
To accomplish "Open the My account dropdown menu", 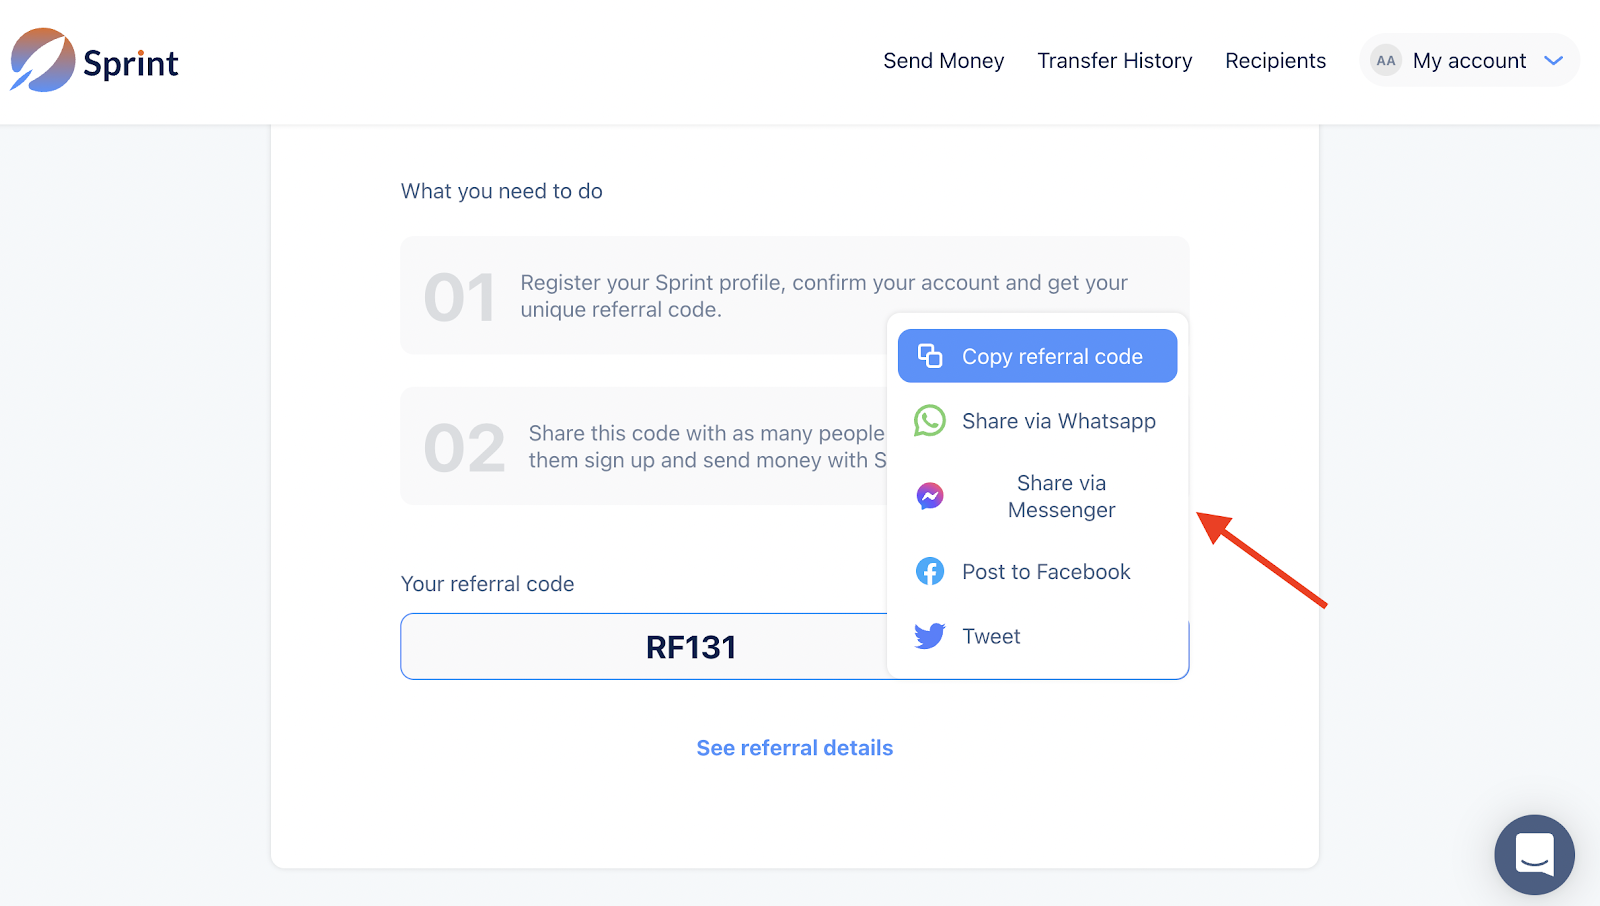I will coord(1469,61).
